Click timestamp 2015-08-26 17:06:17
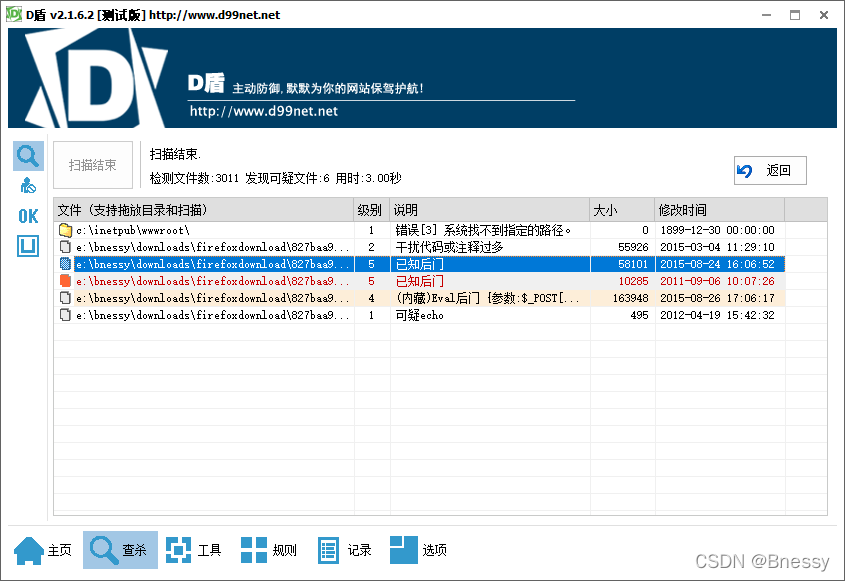845x581 pixels. pyautogui.click(x=717, y=298)
